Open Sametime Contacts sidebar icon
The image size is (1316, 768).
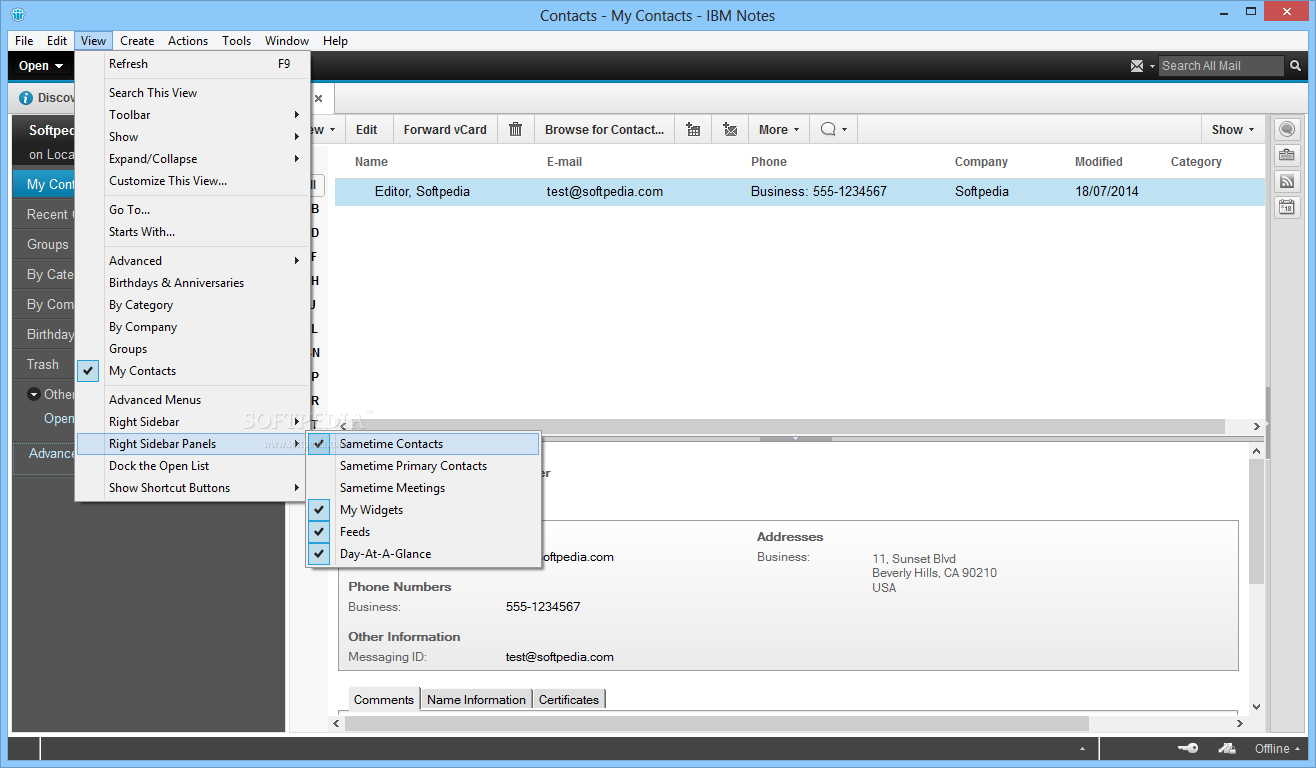(x=1286, y=129)
